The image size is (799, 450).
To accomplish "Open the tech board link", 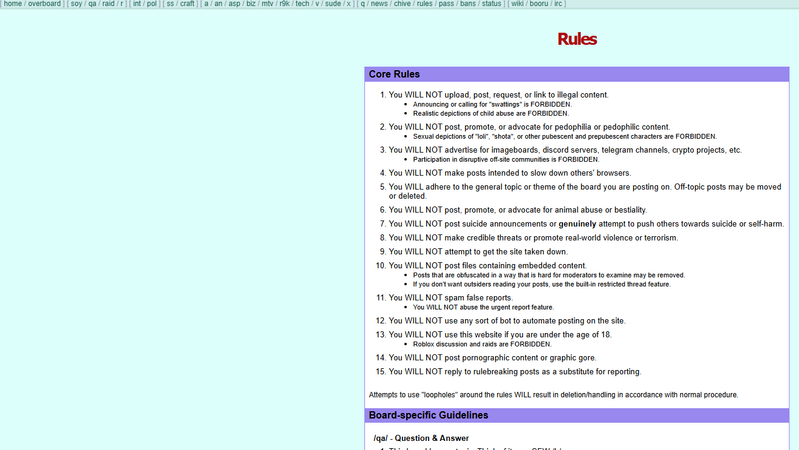I will 303,4.
